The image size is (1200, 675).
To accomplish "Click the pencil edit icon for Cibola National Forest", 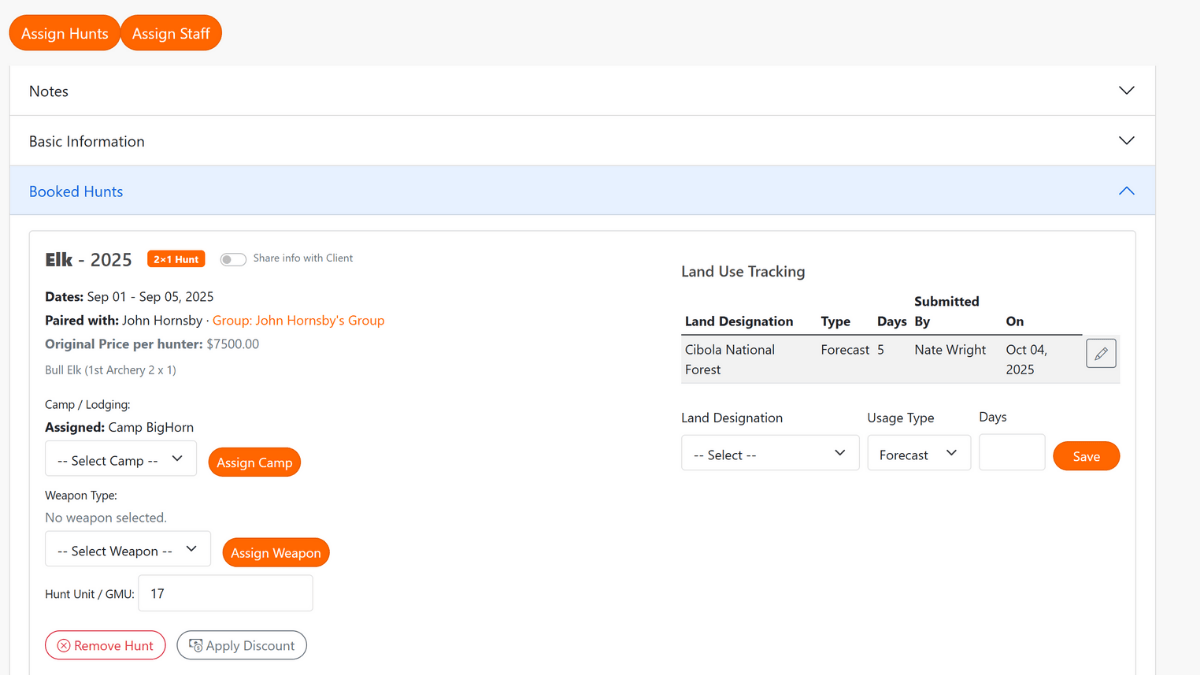I will [x=1101, y=354].
